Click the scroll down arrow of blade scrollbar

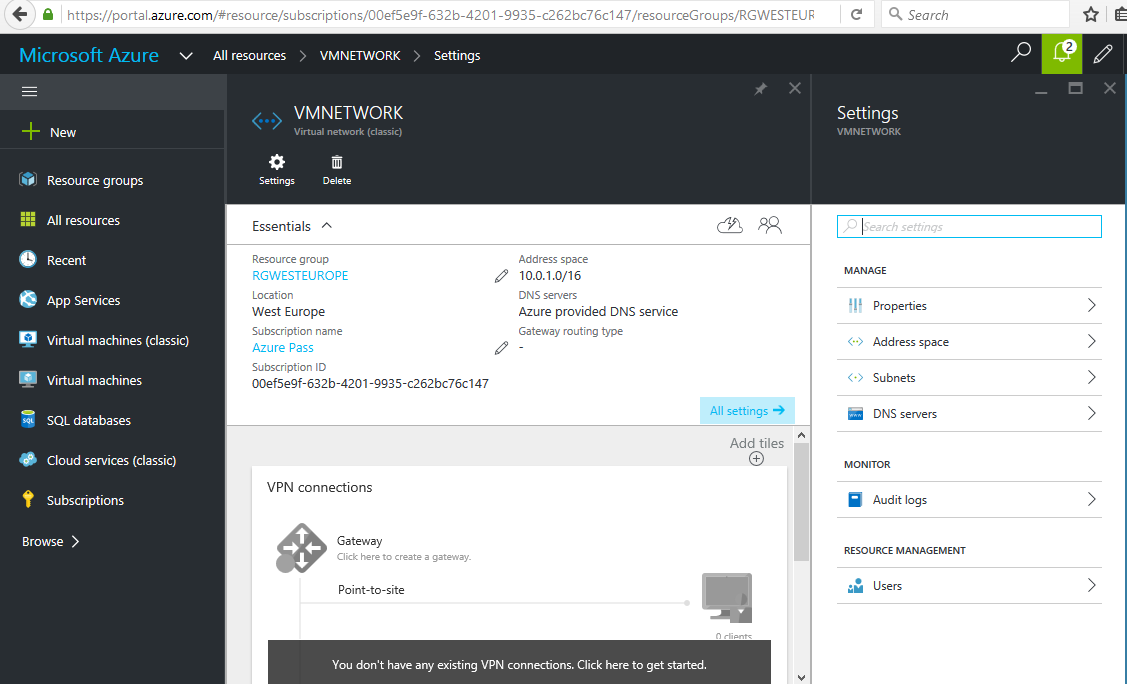801,677
